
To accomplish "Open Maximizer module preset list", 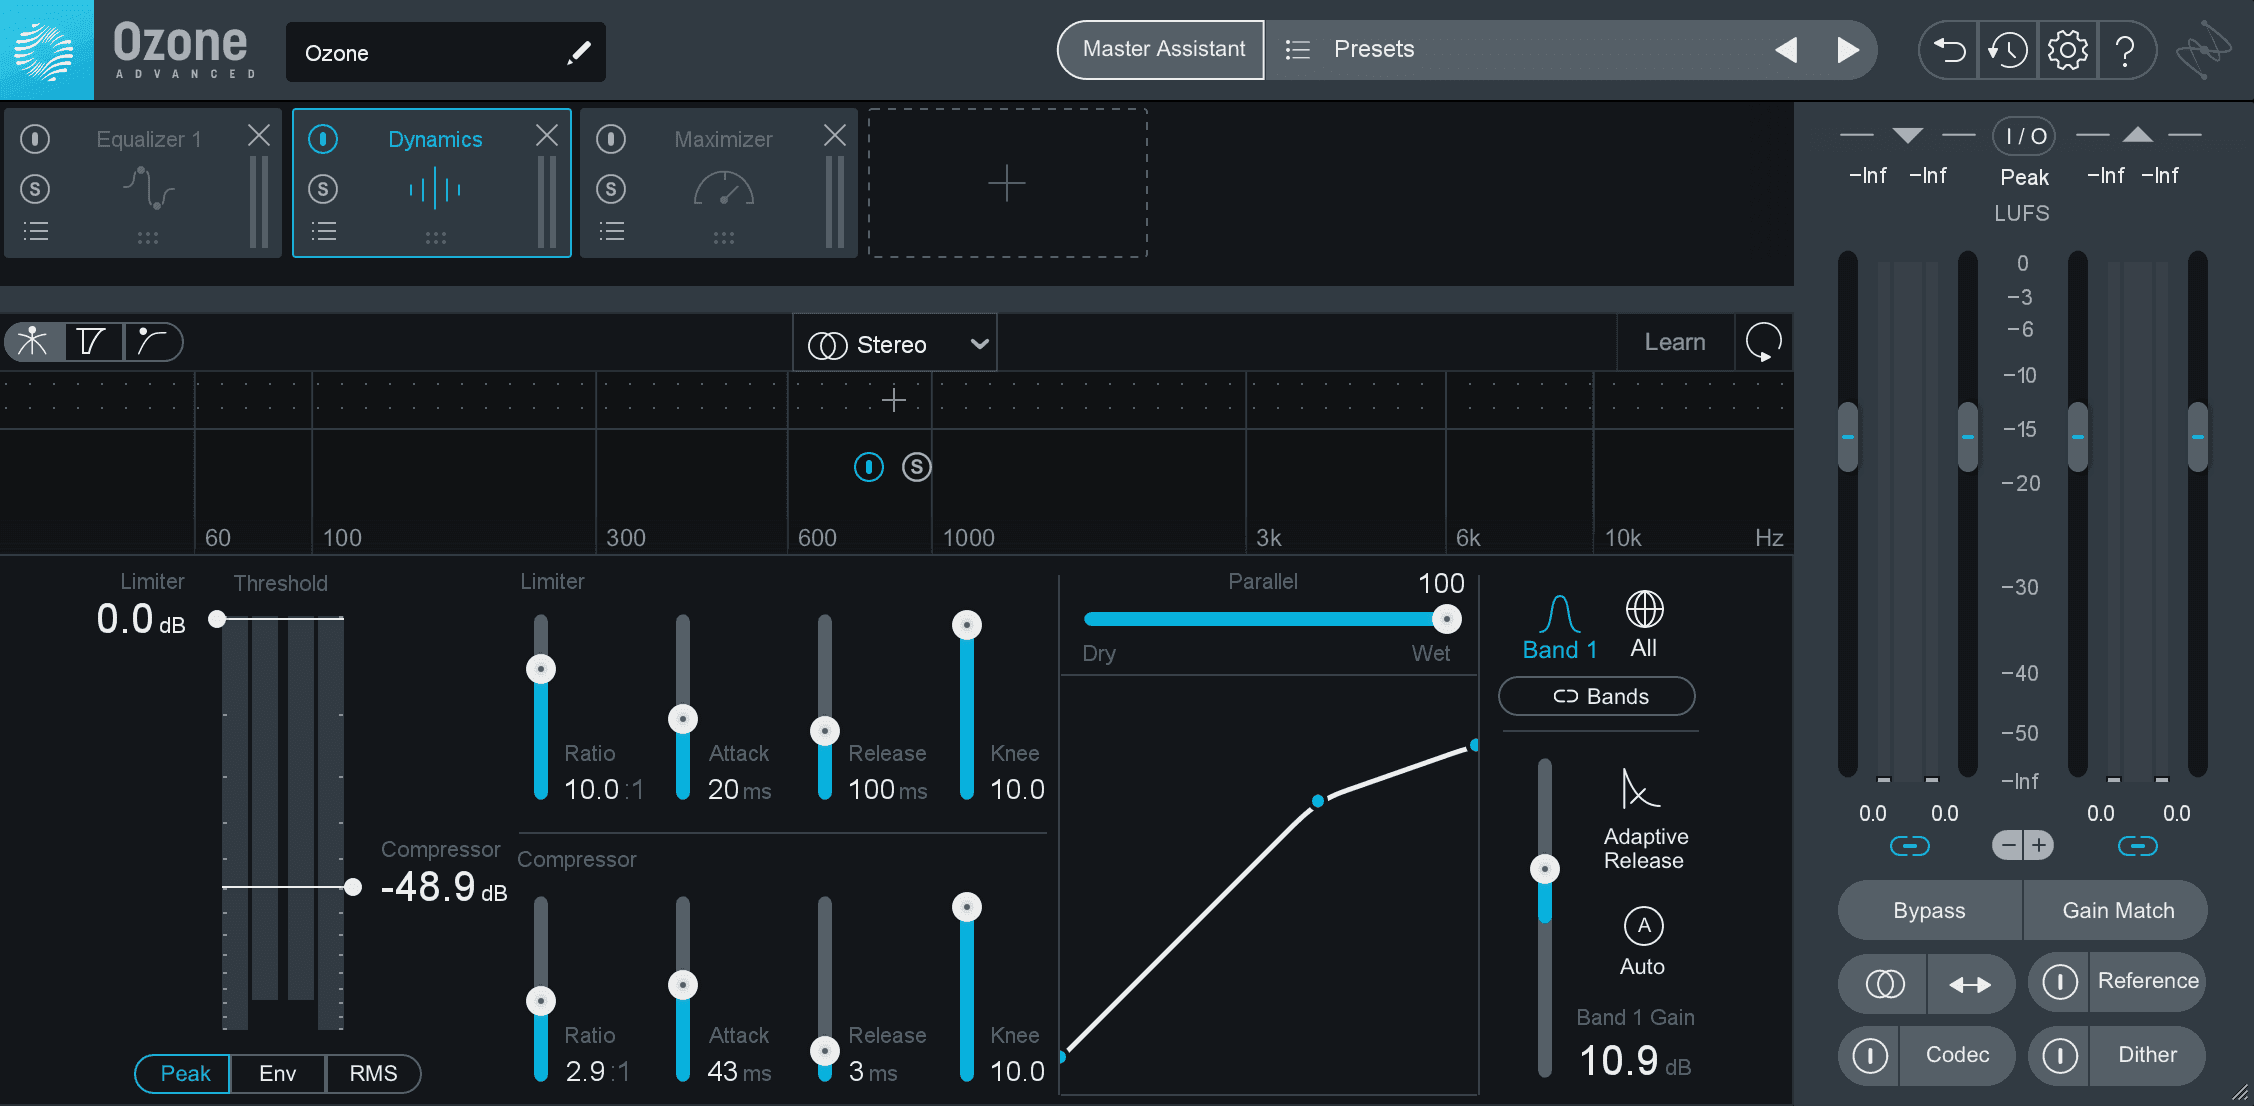I will pyautogui.click(x=612, y=232).
